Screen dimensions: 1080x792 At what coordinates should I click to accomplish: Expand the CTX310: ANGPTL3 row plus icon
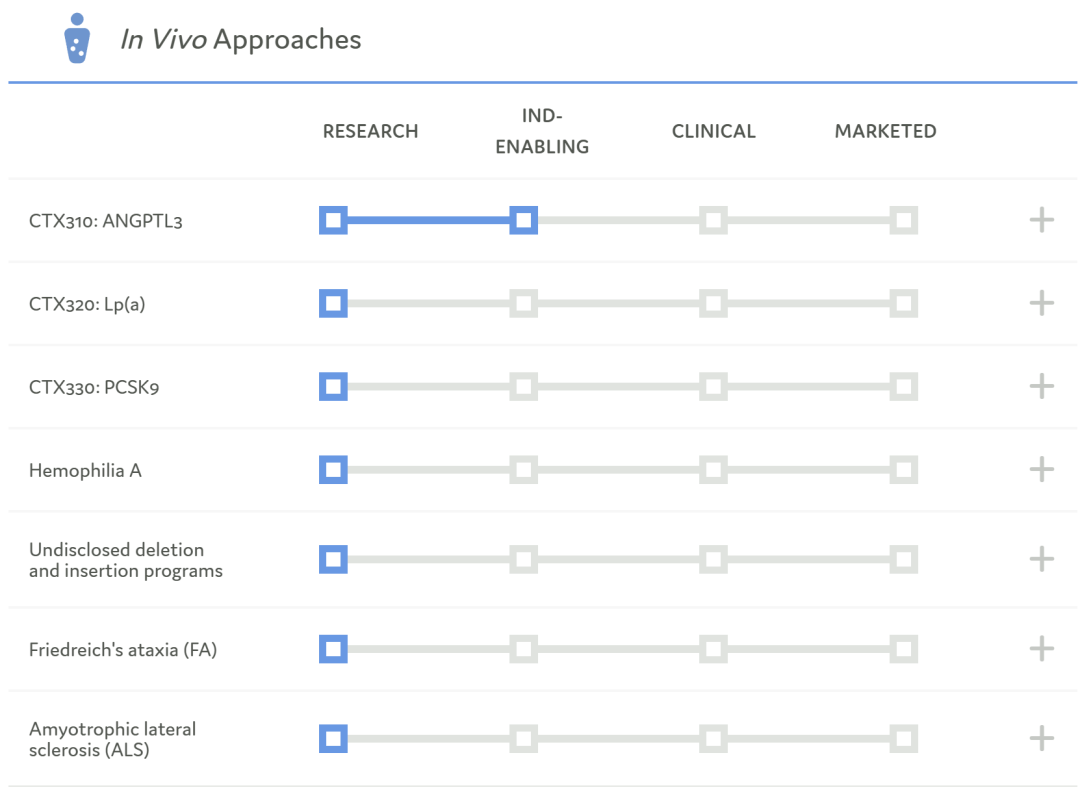point(1042,220)
